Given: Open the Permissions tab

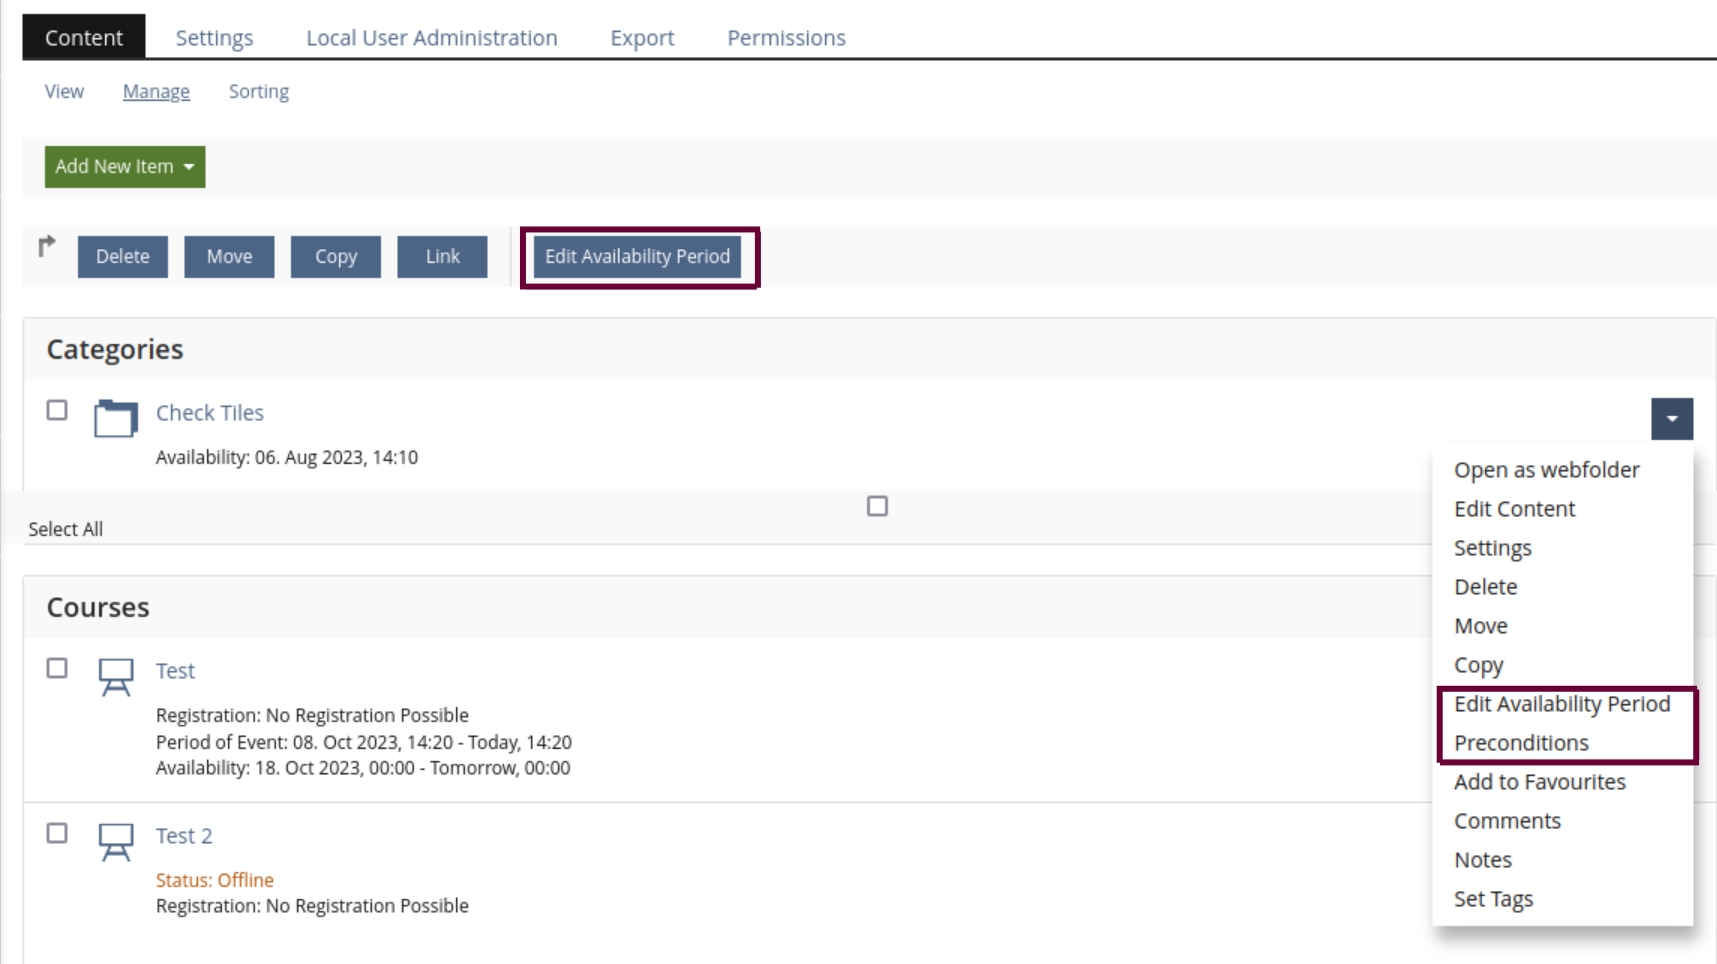Looking at the screenshot, I should tap(787, 37).
